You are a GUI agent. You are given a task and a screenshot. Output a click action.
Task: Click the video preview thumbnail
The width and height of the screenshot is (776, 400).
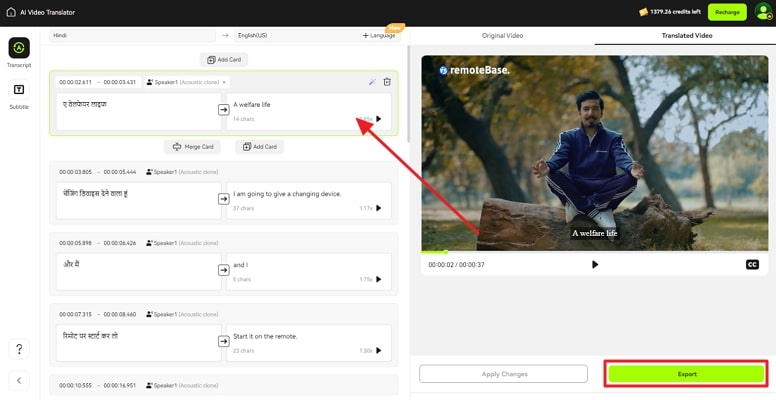click(x=594, y=153)
